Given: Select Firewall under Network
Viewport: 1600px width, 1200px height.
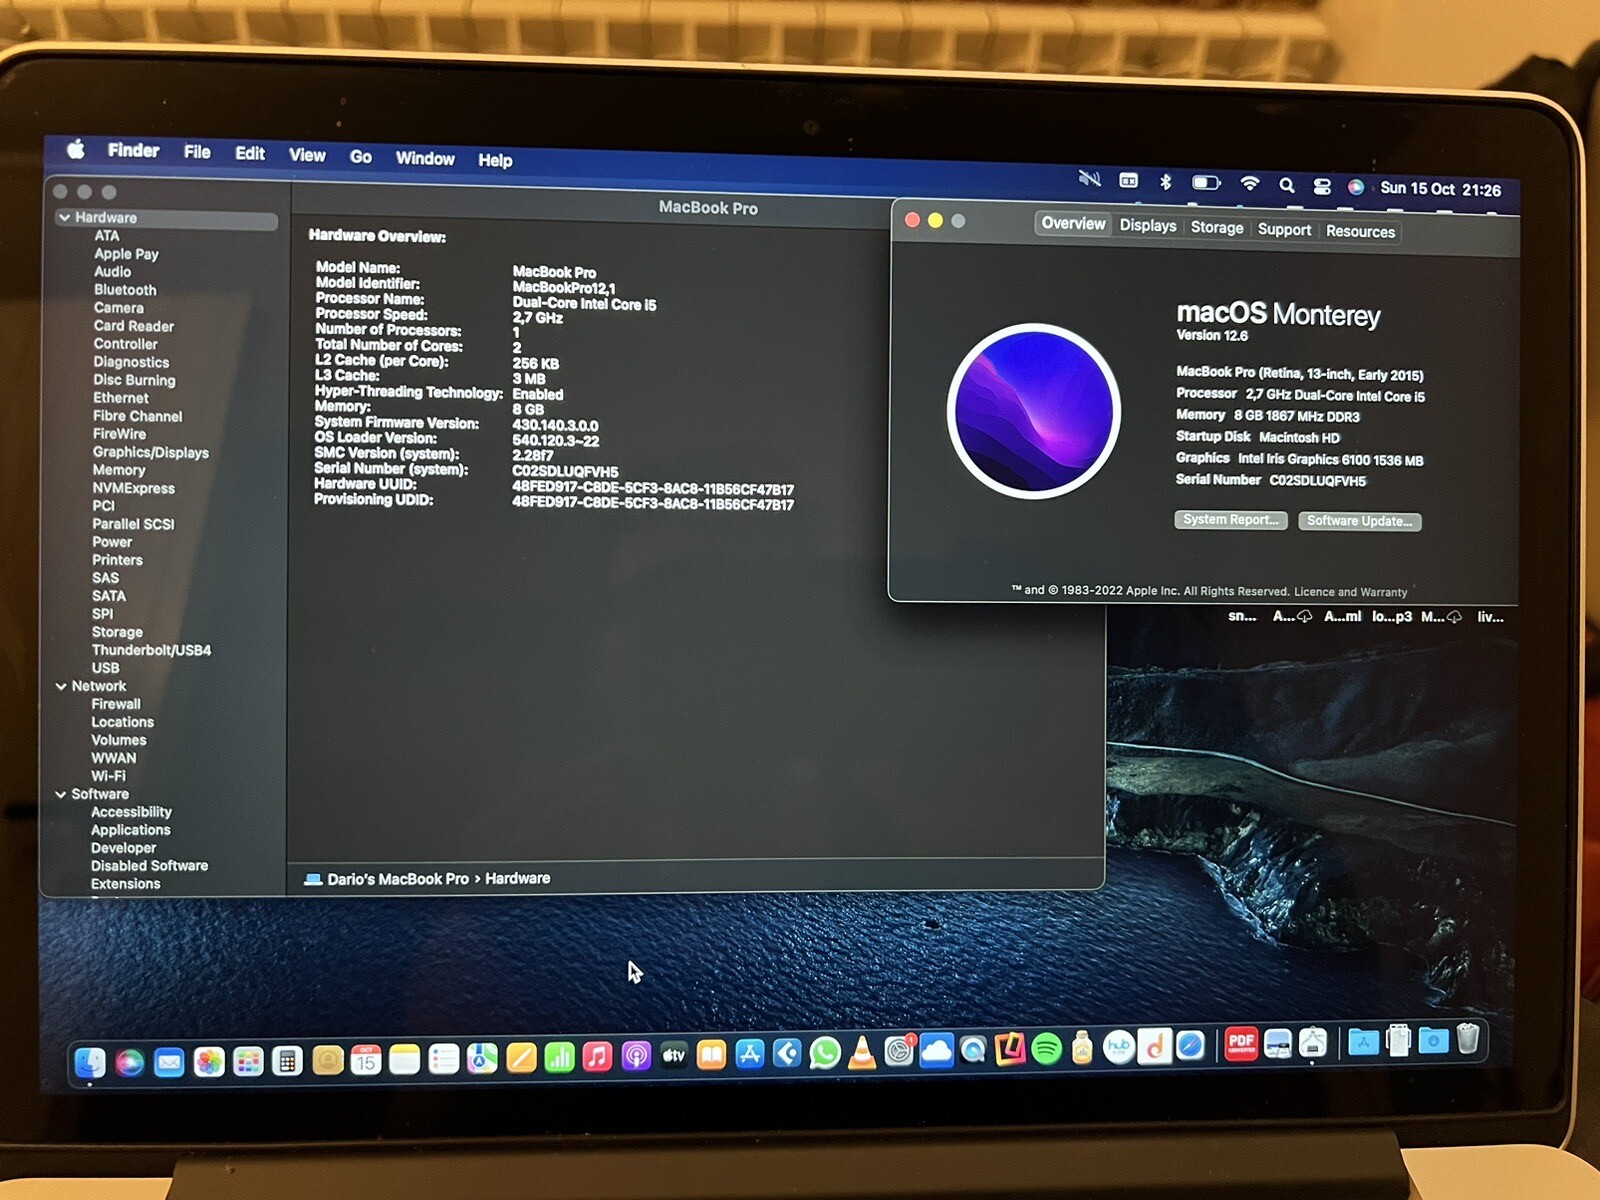Looking at the screenshot, I should 116,704.
